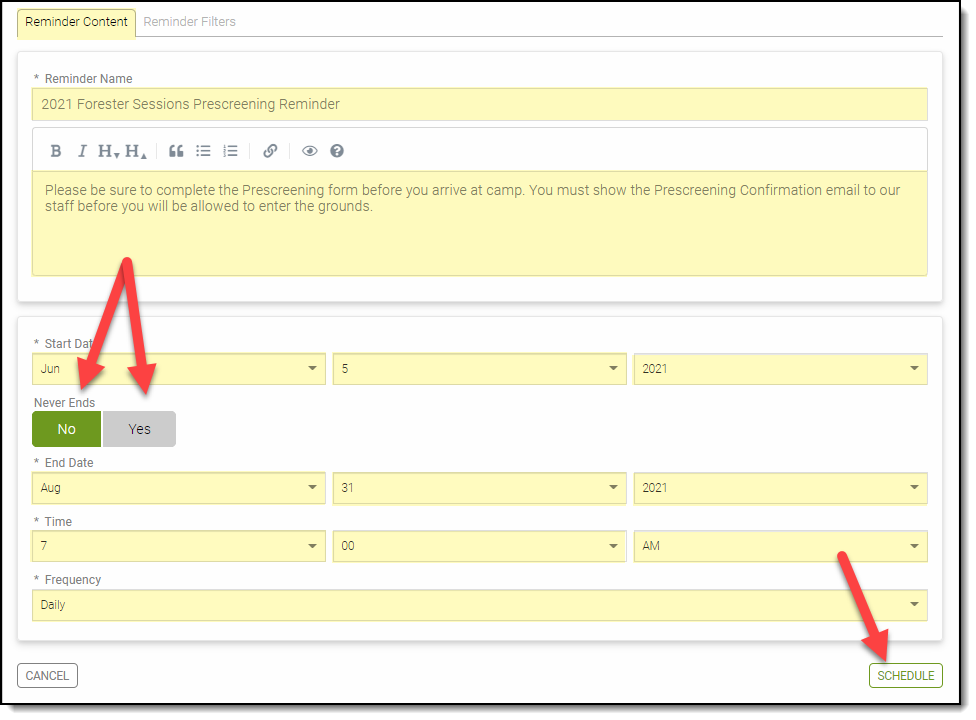Insert a hyperlink in message
This screenshot has width=976, height=720.
tap(270, 151)
